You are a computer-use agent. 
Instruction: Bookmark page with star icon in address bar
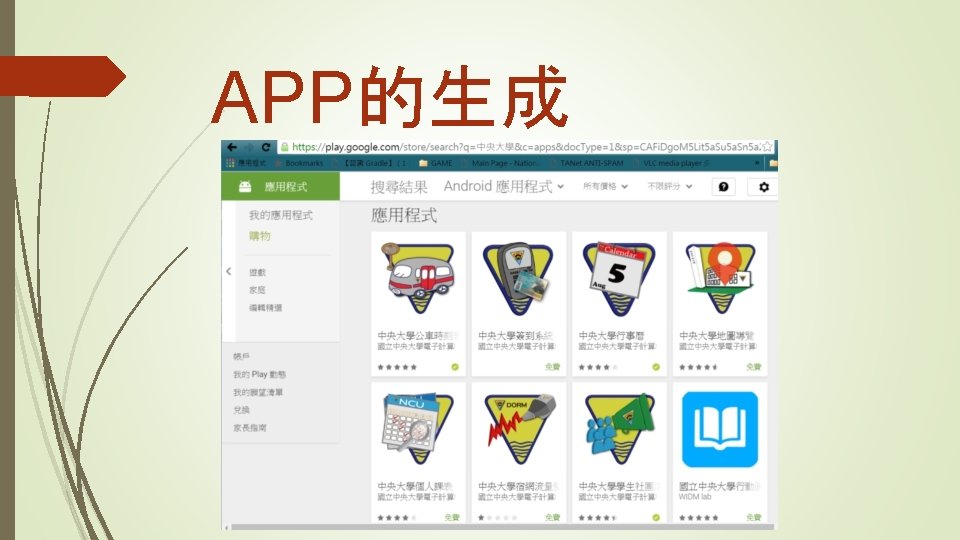click(767, 147)
